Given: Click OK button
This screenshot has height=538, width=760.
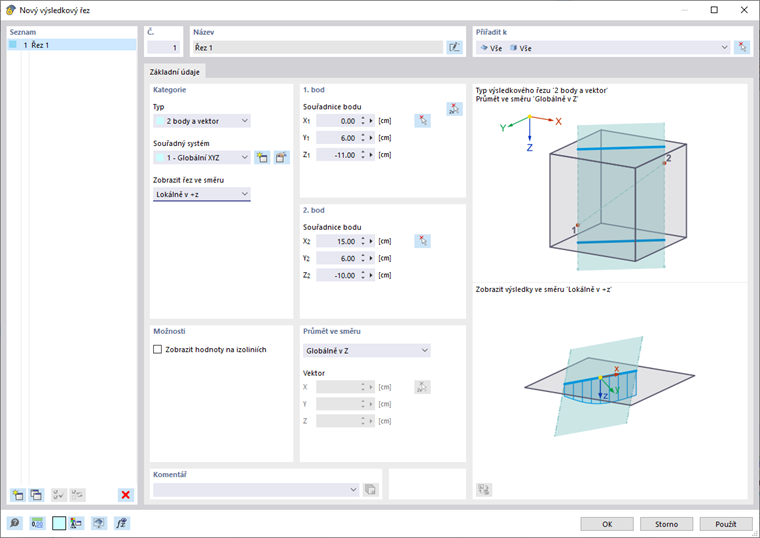Looking at the screenshot, I should (607, 524).
